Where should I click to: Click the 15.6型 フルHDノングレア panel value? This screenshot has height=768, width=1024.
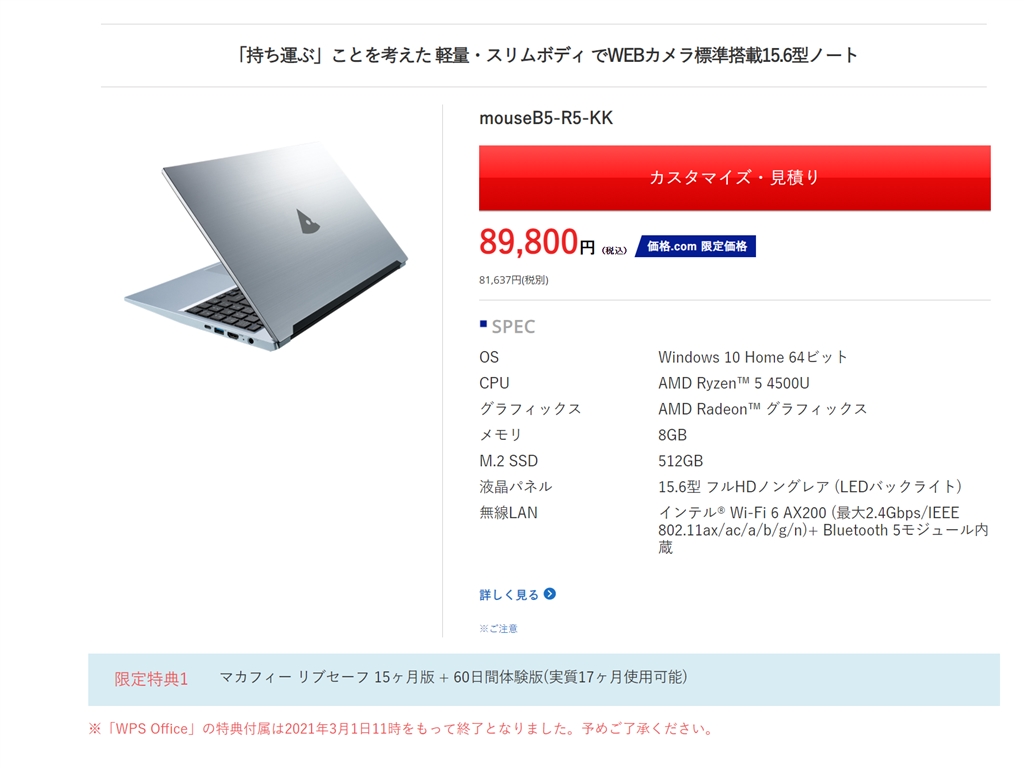point(810,487)
